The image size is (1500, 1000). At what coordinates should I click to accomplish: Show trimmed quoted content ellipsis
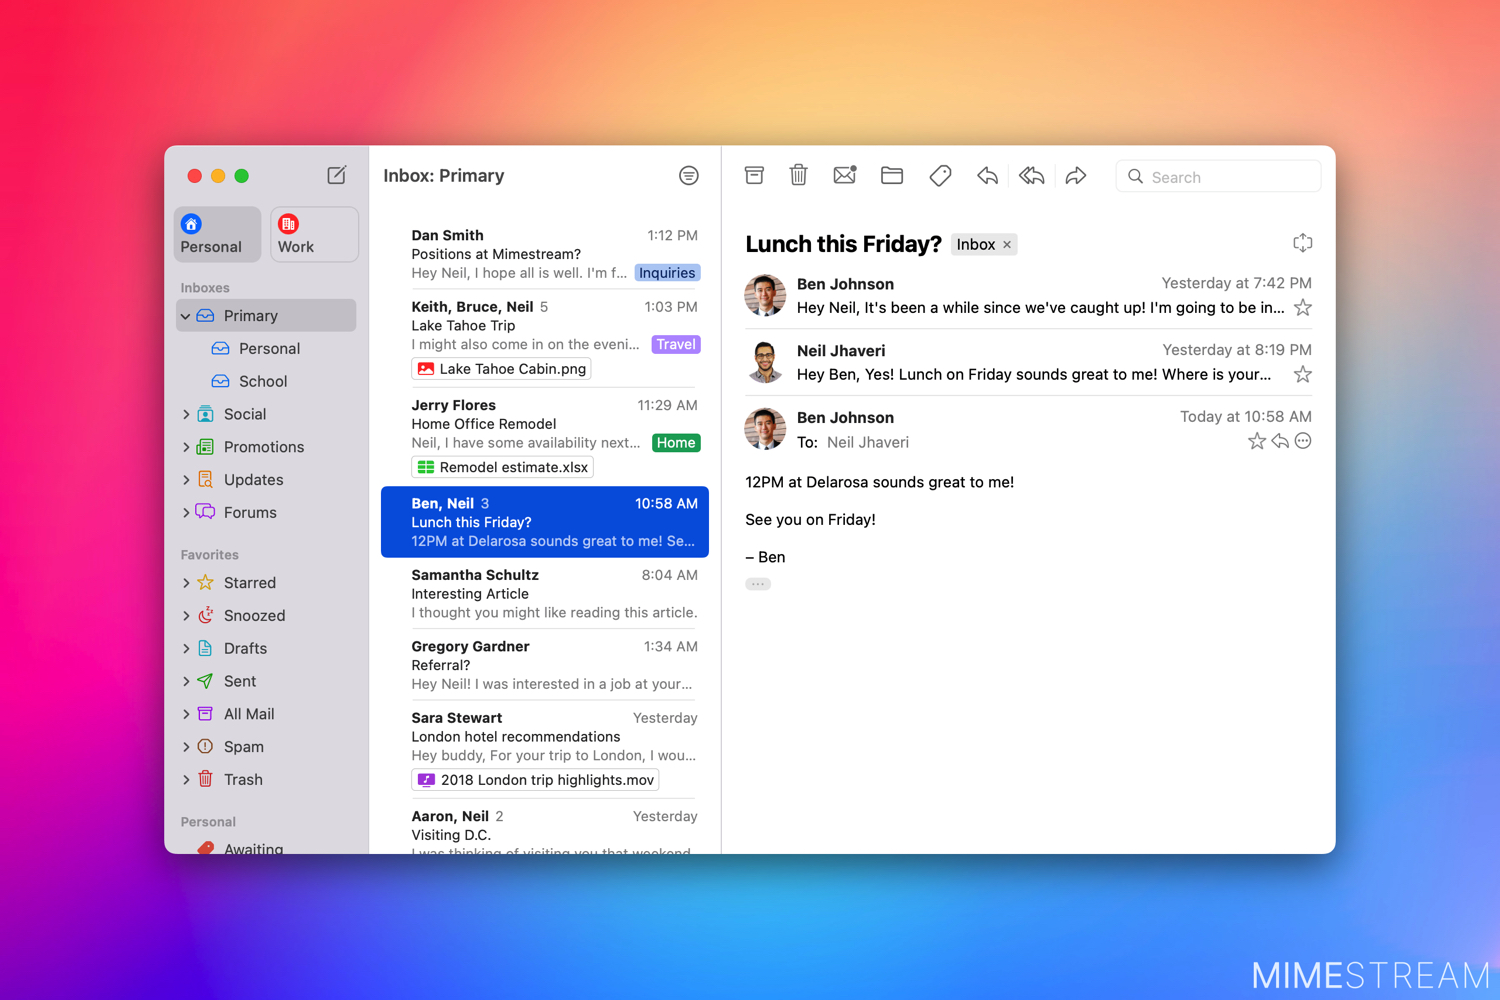758,584
